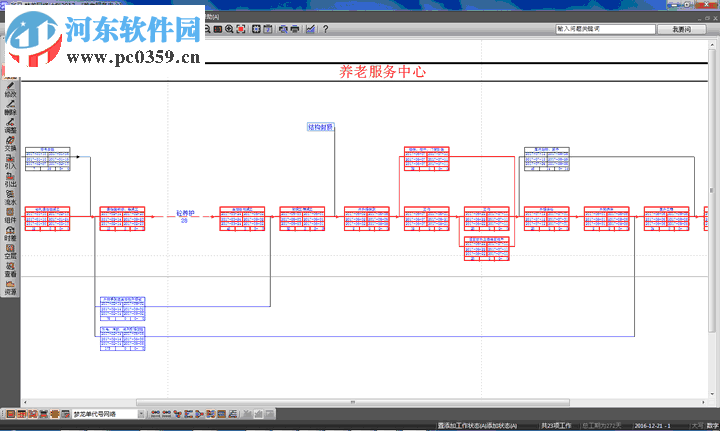
Task: Select the 空层 (empty layer) sidebar tool
Action: click(x=10, y=251)
